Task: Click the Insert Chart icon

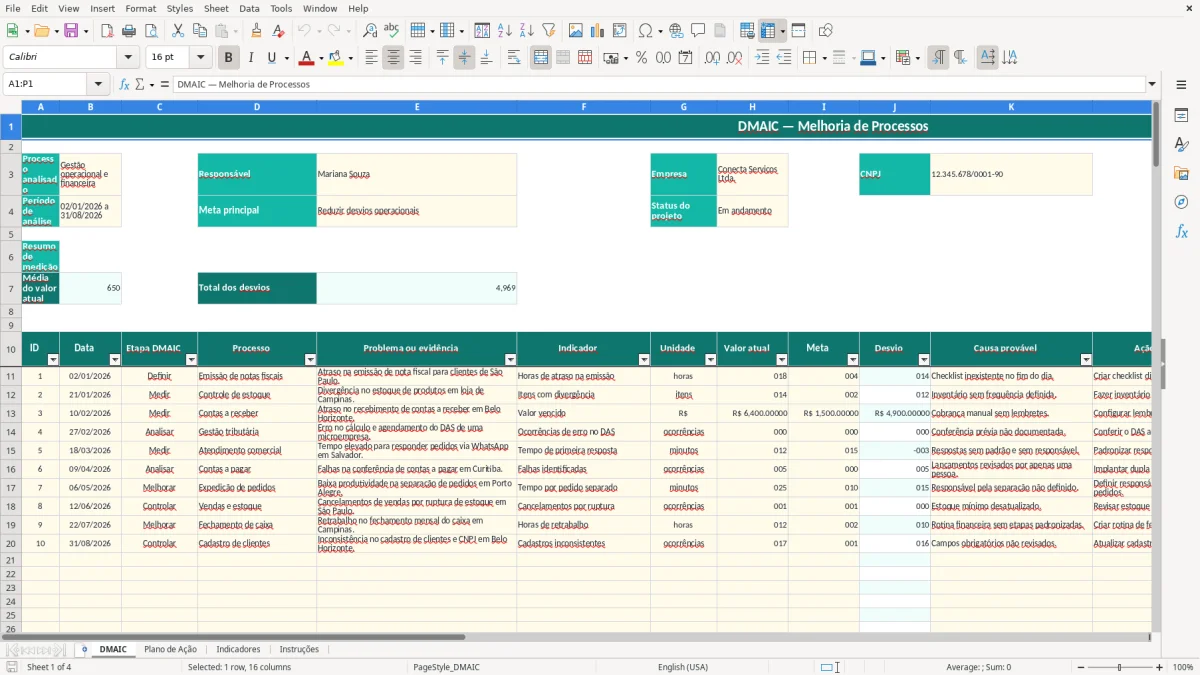Action: coord(598,31)
